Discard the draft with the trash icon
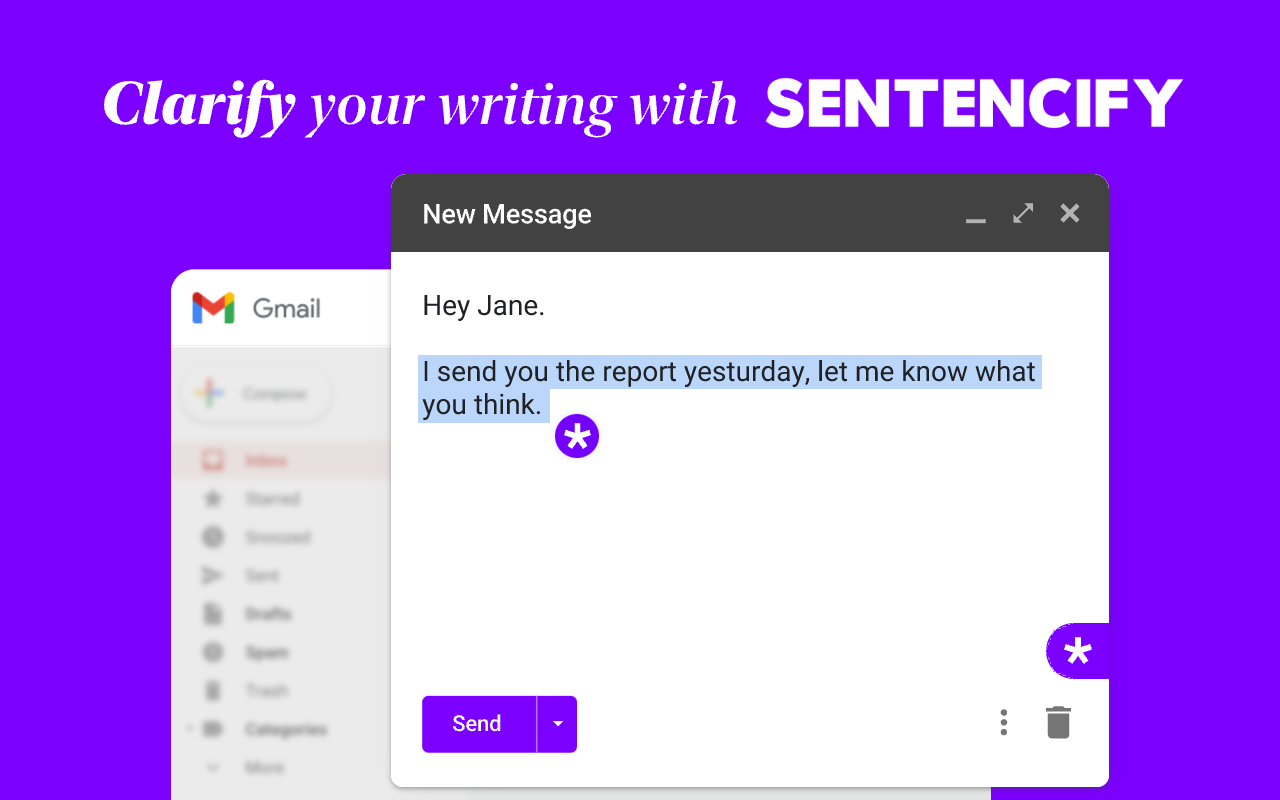1280x800 pixels. coord(1058,722)
